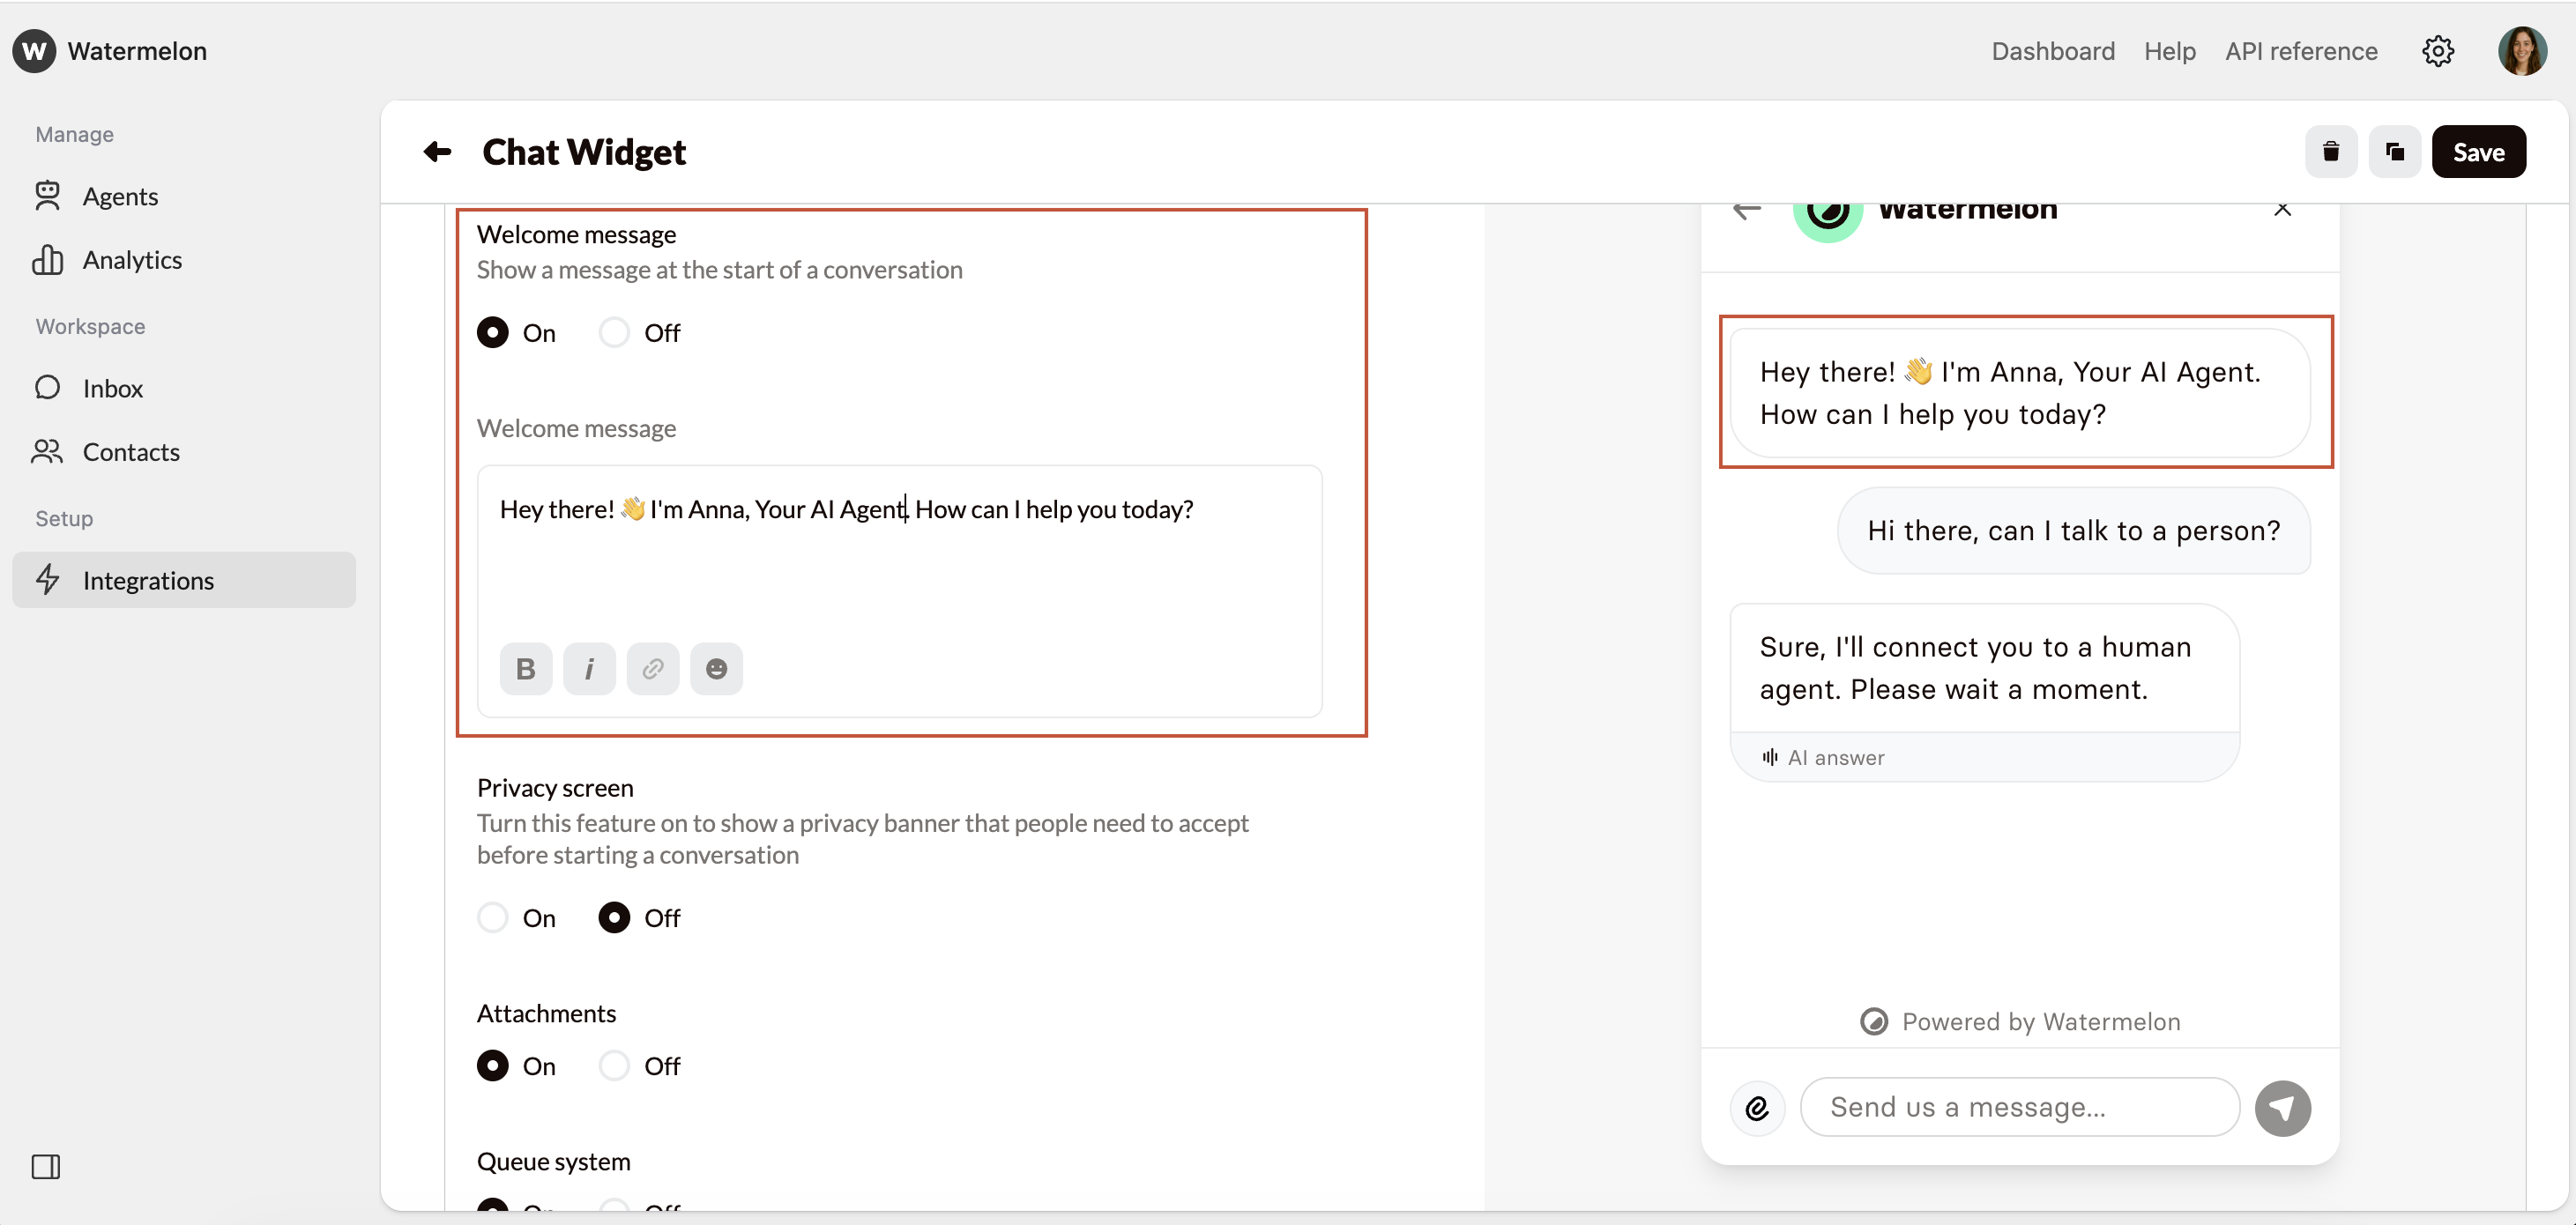The height and width of the screenshot is (1225, 2576).
Task: Click the italic formatting button
Action: (589, 668)
